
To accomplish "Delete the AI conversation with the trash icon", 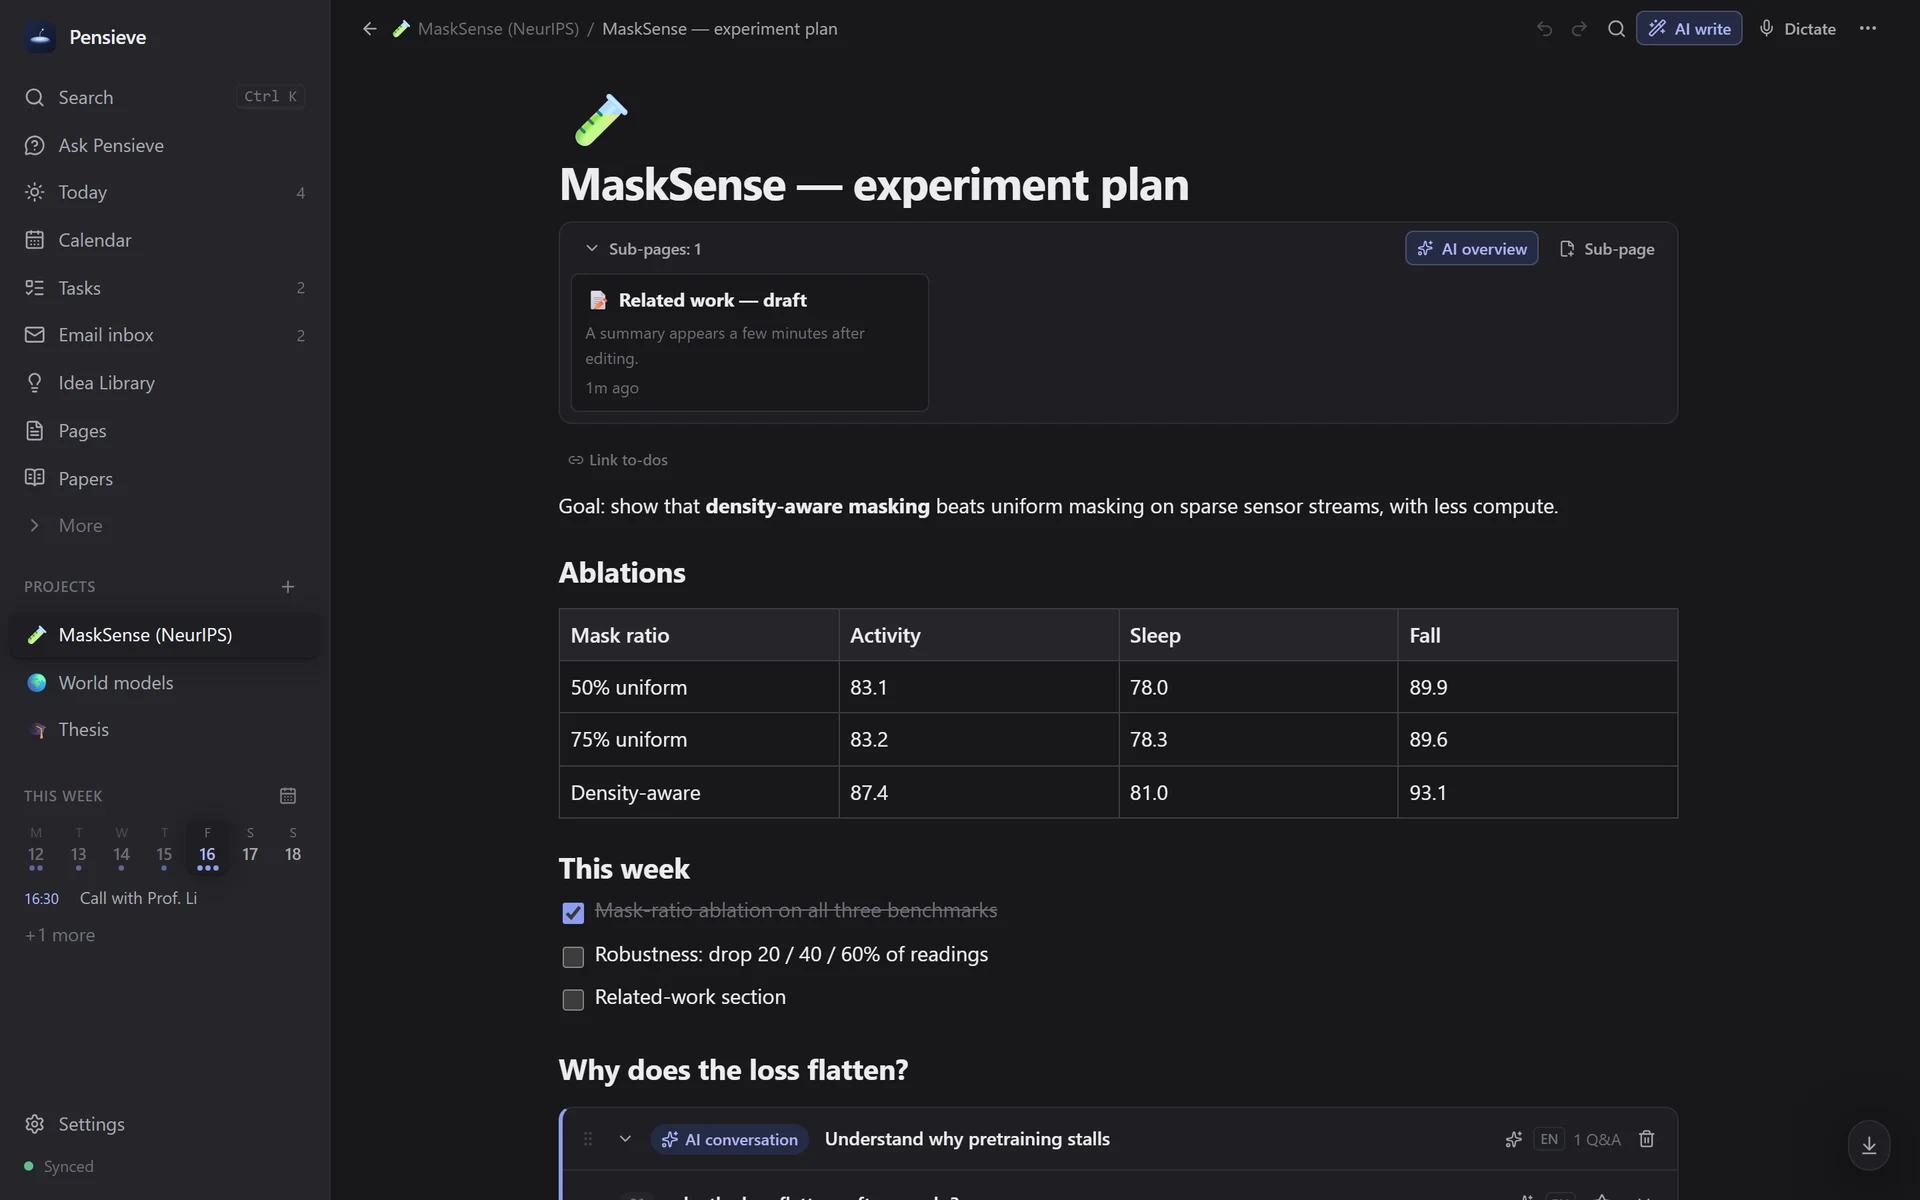I will [1646, 1139].
